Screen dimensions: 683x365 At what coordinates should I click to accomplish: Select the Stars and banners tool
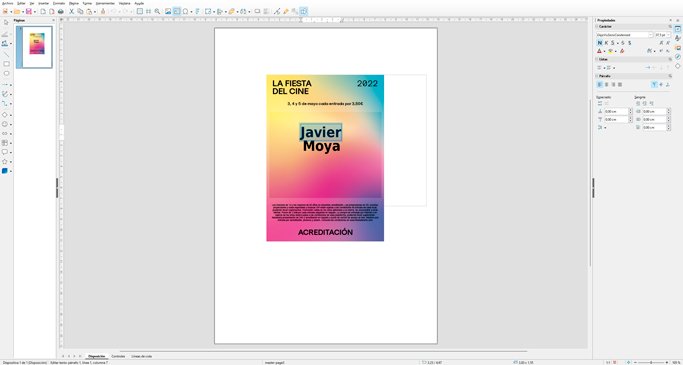(x=5, y=162)
